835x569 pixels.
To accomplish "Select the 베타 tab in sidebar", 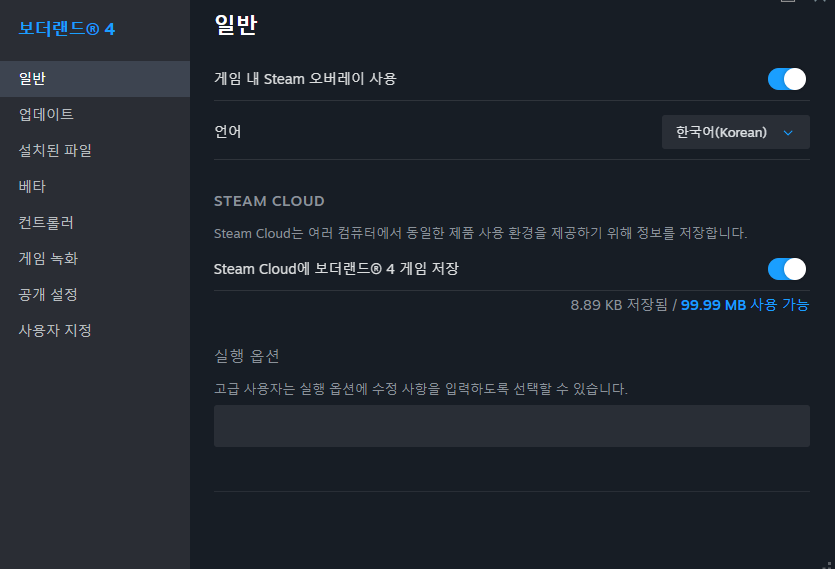I will [32, 187].
